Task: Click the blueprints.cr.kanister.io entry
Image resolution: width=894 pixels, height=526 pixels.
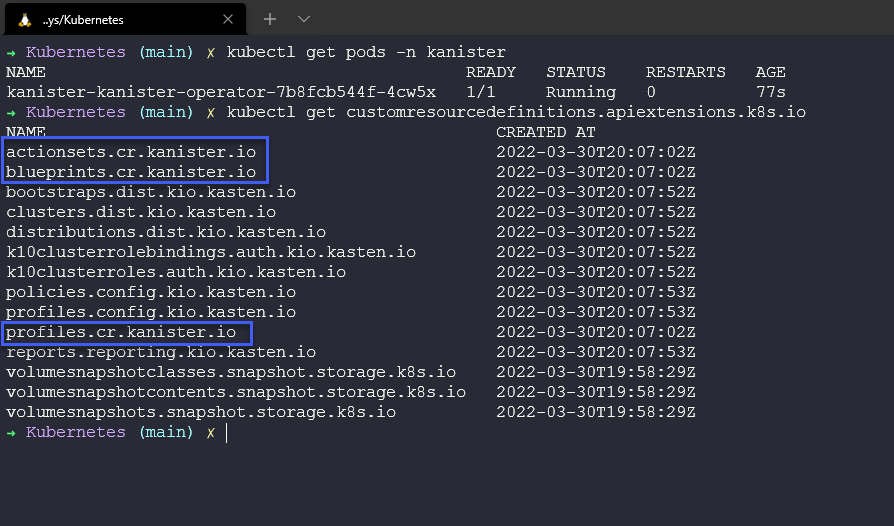Action: 131,172
